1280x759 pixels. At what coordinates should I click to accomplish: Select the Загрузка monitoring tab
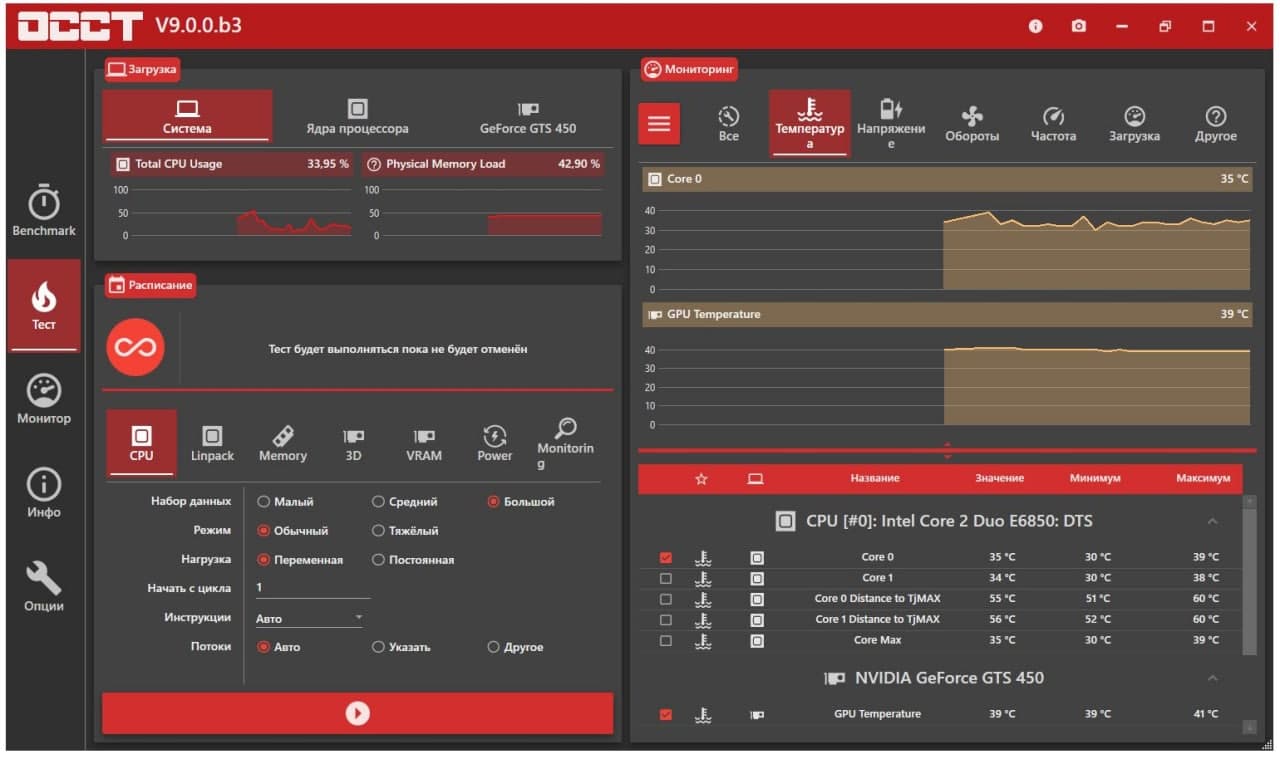tap(1134, 124)
